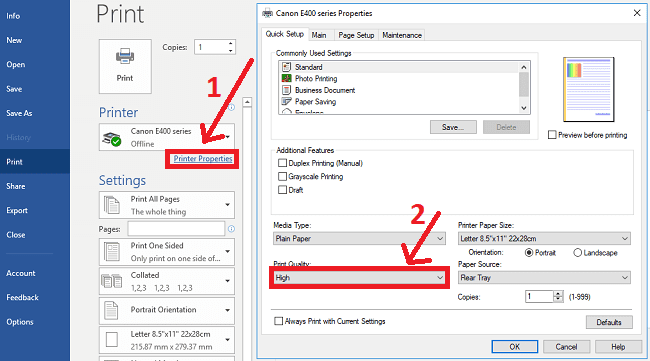650x361 pixels.
Task: Click scroll up arrow of print settings pane
Action: click(247, 102)
